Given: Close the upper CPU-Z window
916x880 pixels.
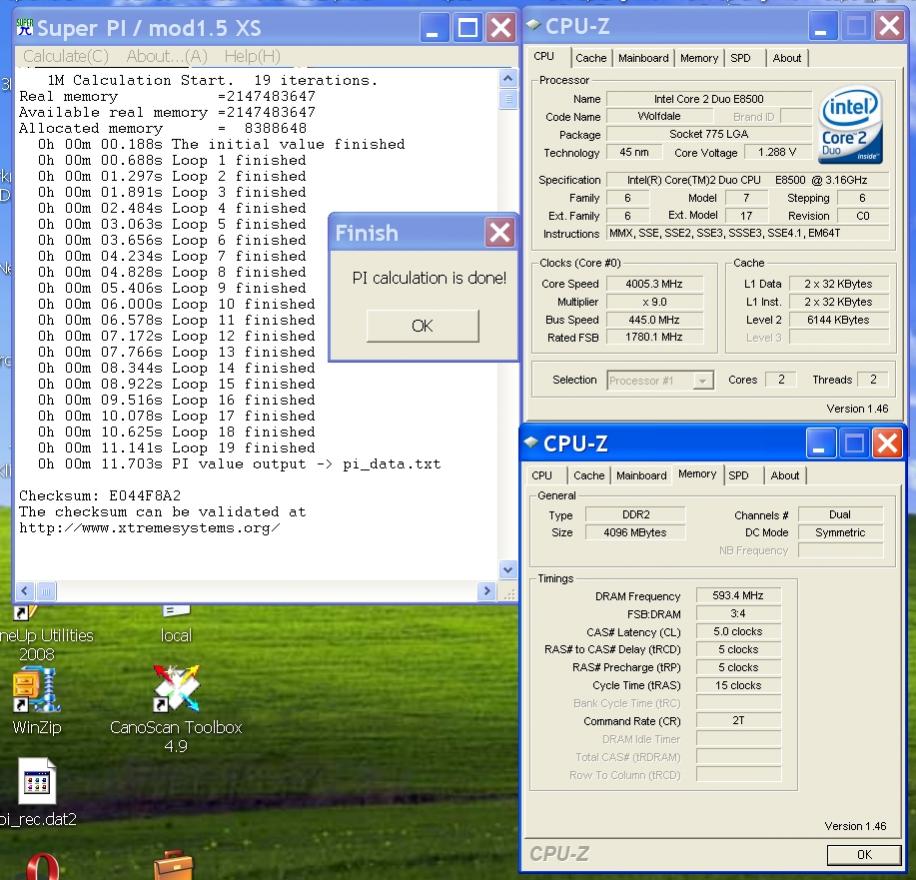Looking at the screenshot, I should [x=889, y=26].
